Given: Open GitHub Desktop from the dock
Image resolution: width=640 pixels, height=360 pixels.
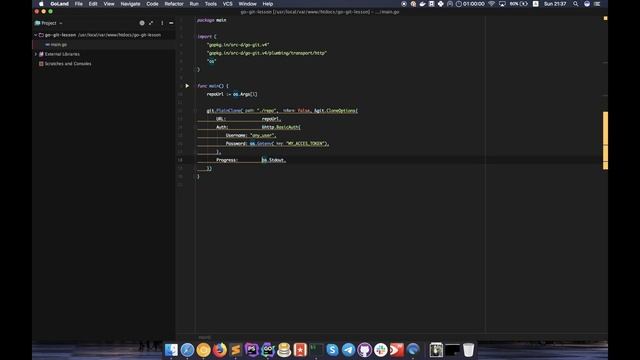Looking at the screenshot, I should [364, 350].
